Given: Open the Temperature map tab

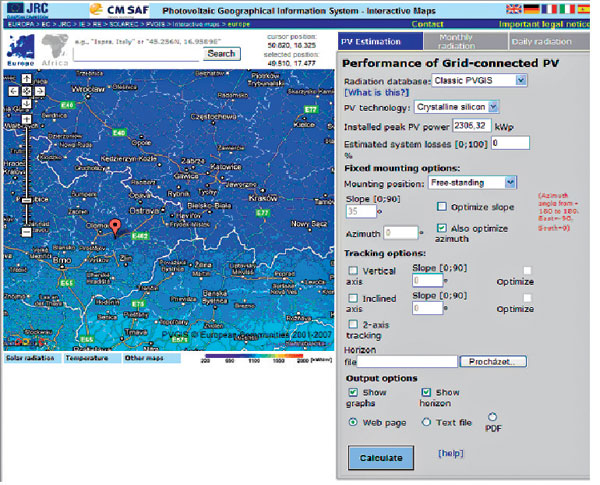Looking at the screenshot, I should click(x=91, y=358).
